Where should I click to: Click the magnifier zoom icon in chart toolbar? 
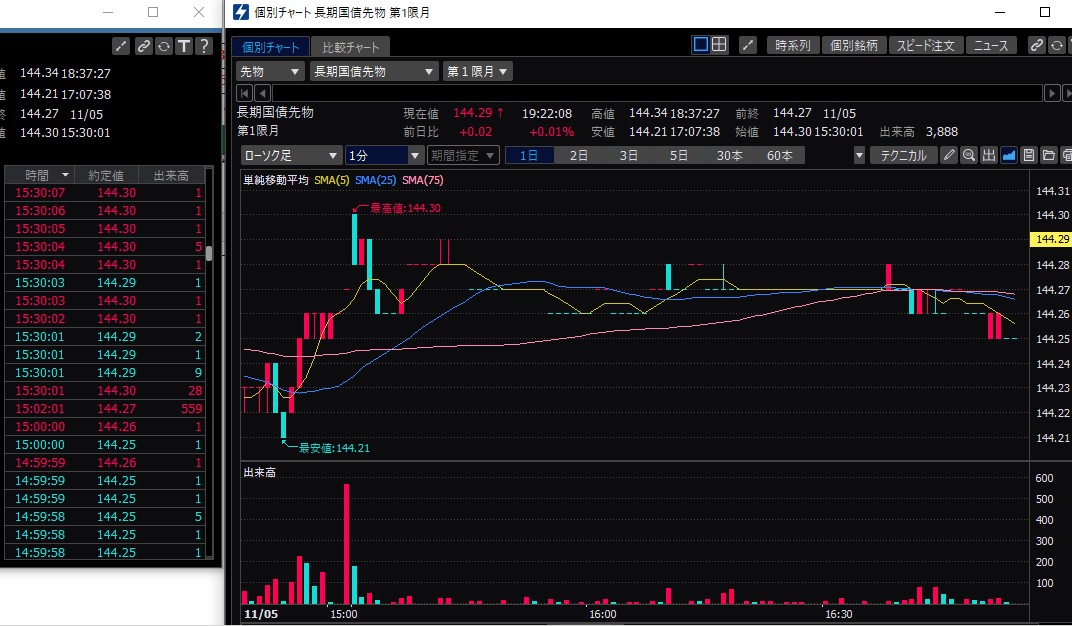pyautogui.click(x=968, y=155)
